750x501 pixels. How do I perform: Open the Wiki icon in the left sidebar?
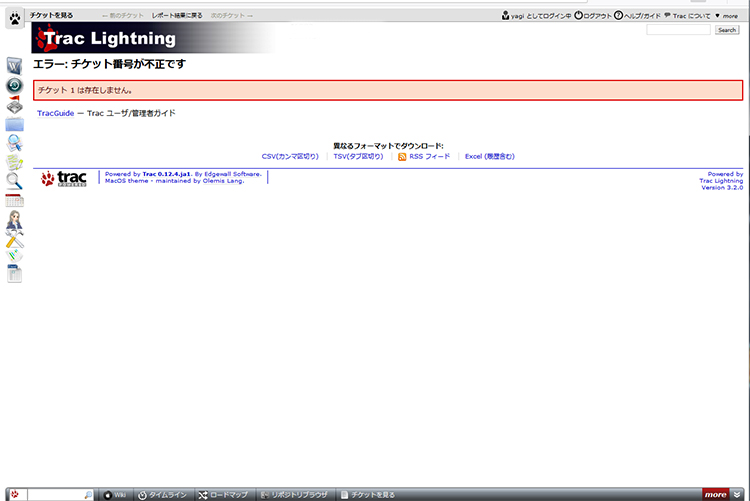[x=14, y=65]
